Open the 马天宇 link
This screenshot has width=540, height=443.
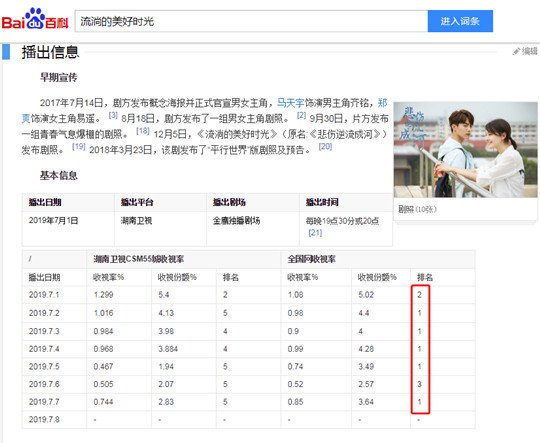tap(290, 103)
